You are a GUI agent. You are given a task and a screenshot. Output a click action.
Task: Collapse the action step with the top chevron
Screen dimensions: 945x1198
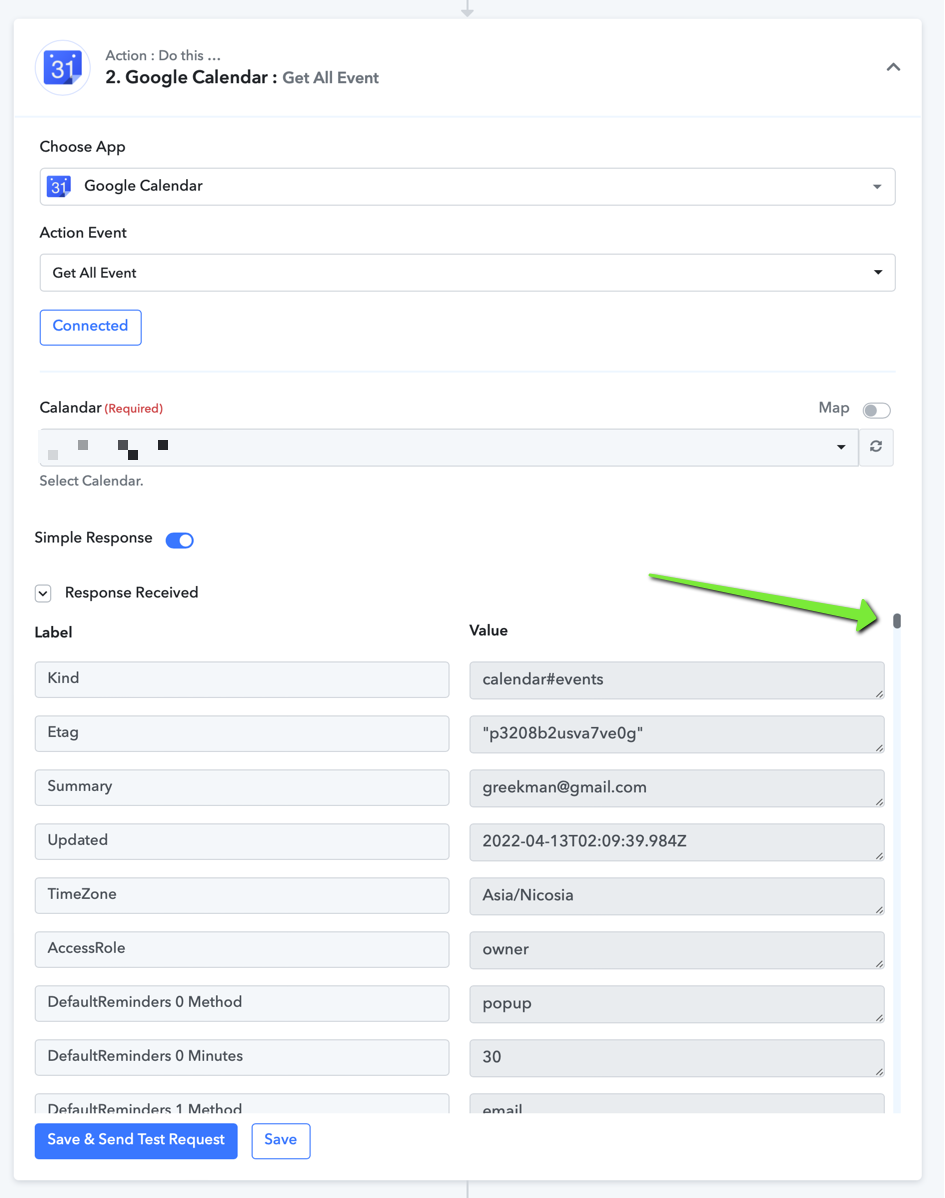click(893, 67)
